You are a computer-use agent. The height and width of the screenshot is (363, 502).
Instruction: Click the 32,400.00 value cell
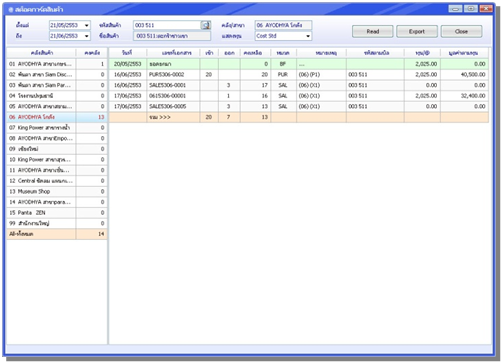click(x=464, y=96)
